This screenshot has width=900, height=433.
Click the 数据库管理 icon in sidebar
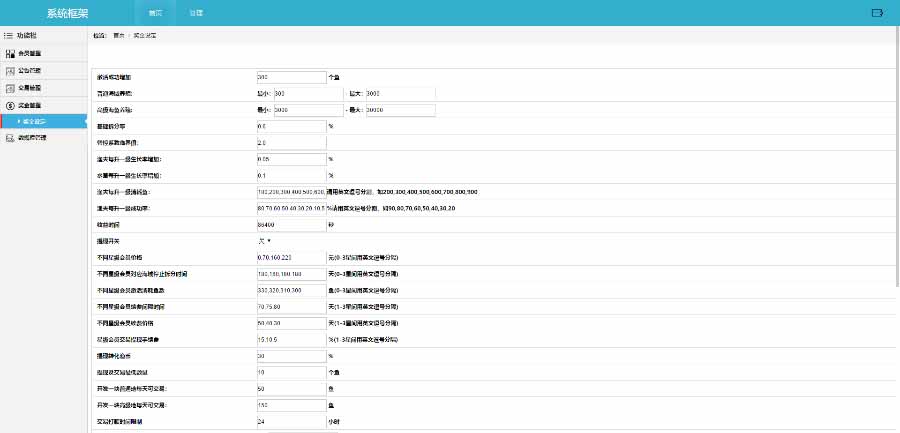(9, 138)
